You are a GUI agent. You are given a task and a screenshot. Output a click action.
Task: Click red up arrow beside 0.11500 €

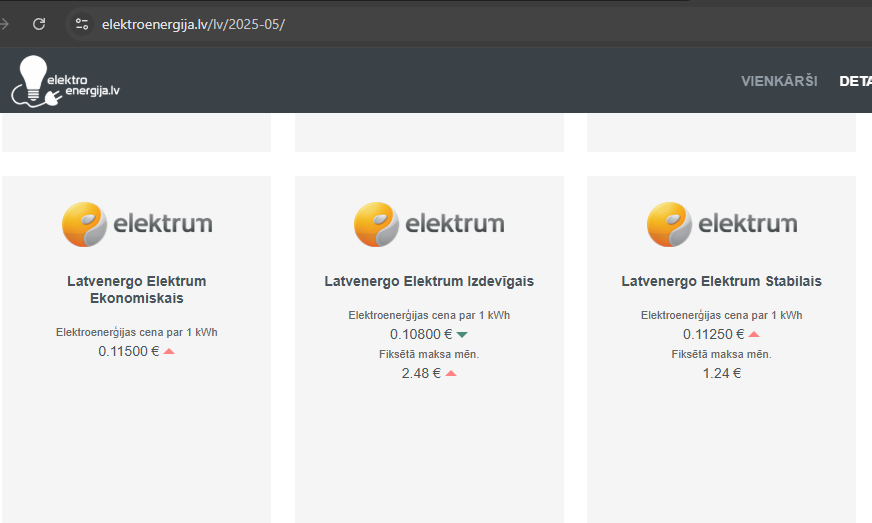[x=169, y=351]
